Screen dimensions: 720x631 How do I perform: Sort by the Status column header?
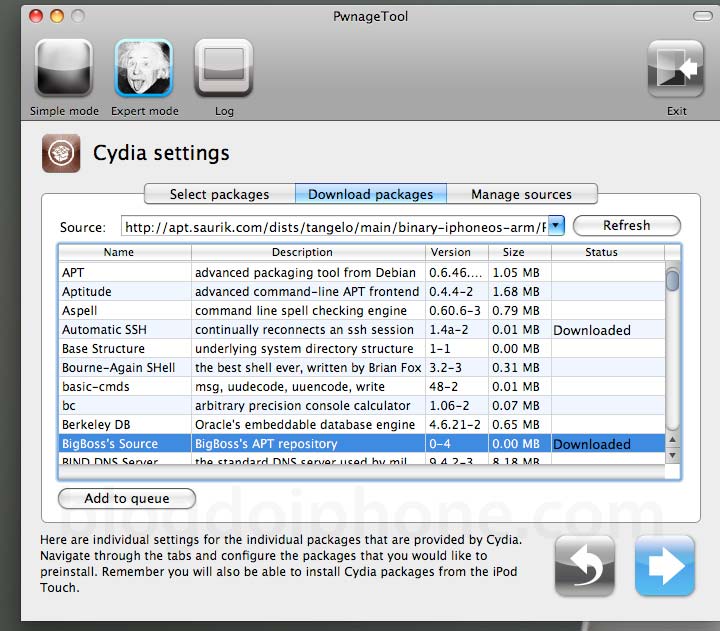(x=608, y=252)
